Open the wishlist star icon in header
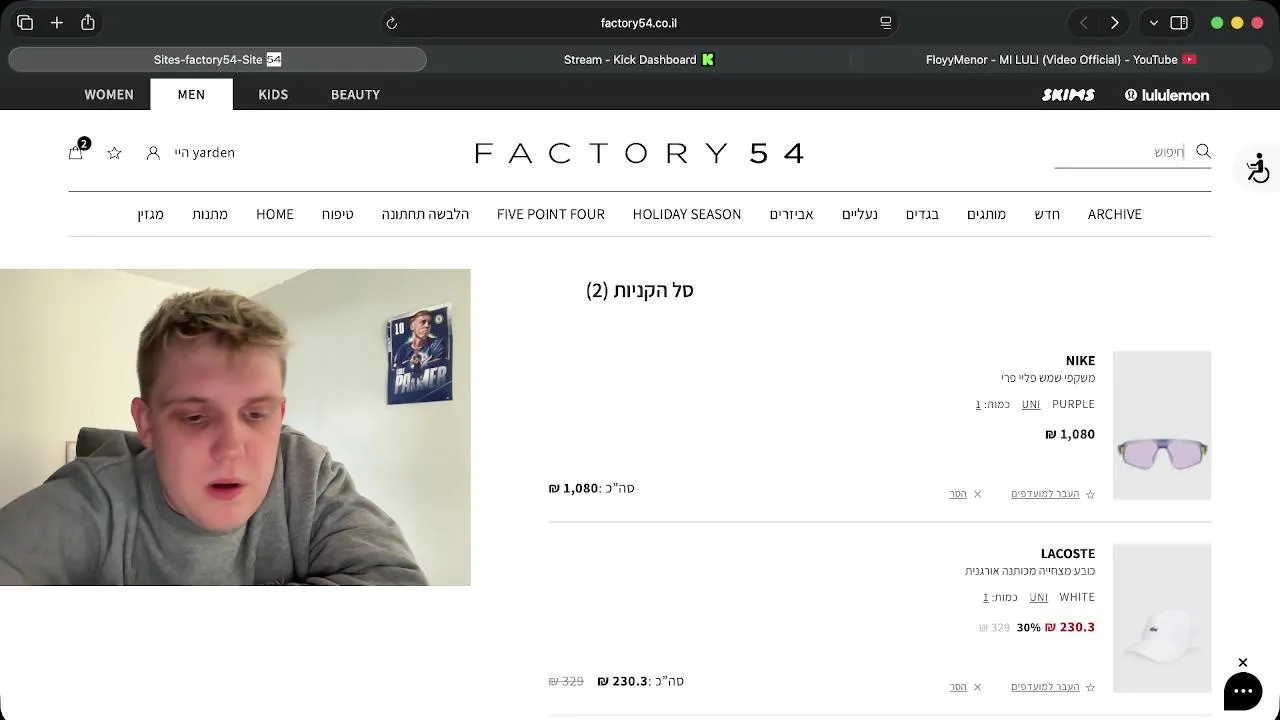1280x720 pixels. pyautogui.click(x=114, y=153)
